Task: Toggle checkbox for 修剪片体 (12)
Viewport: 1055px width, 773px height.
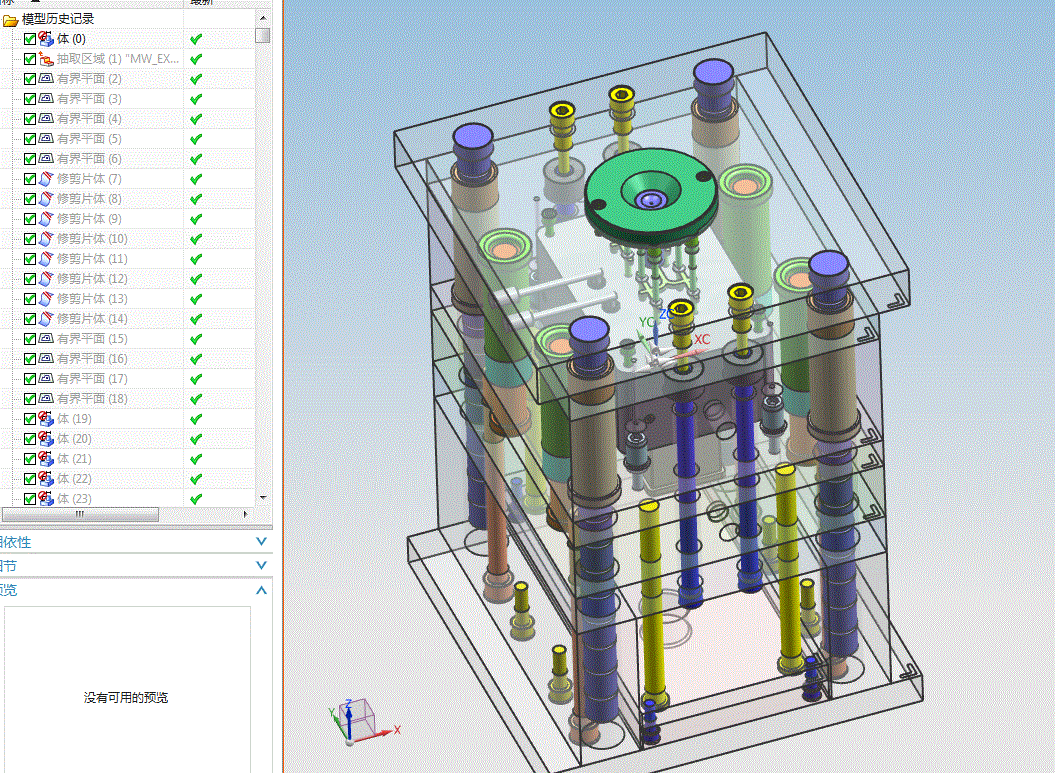Action: [x=30, y=279]
